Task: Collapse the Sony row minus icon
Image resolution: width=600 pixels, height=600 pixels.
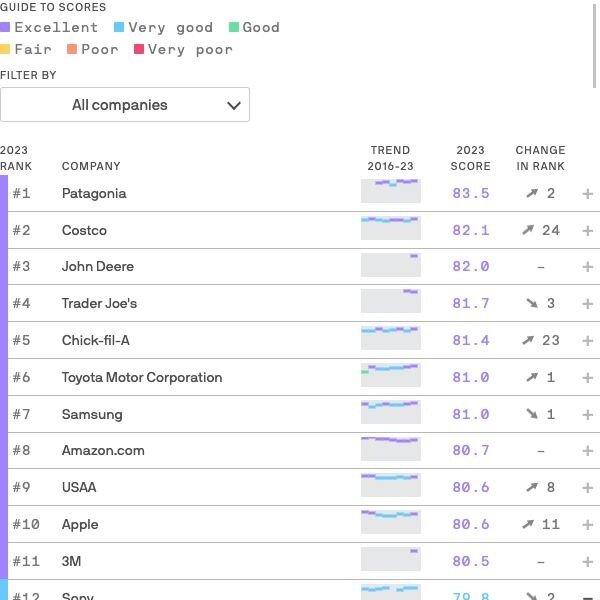Action: (587, 597)
